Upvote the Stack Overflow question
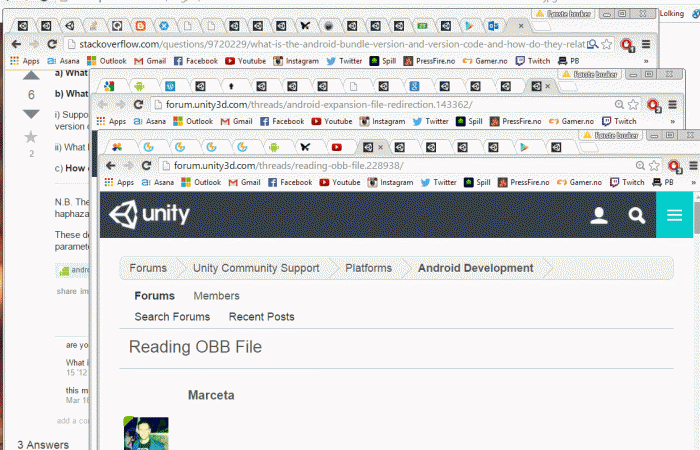 coord(31,75)
